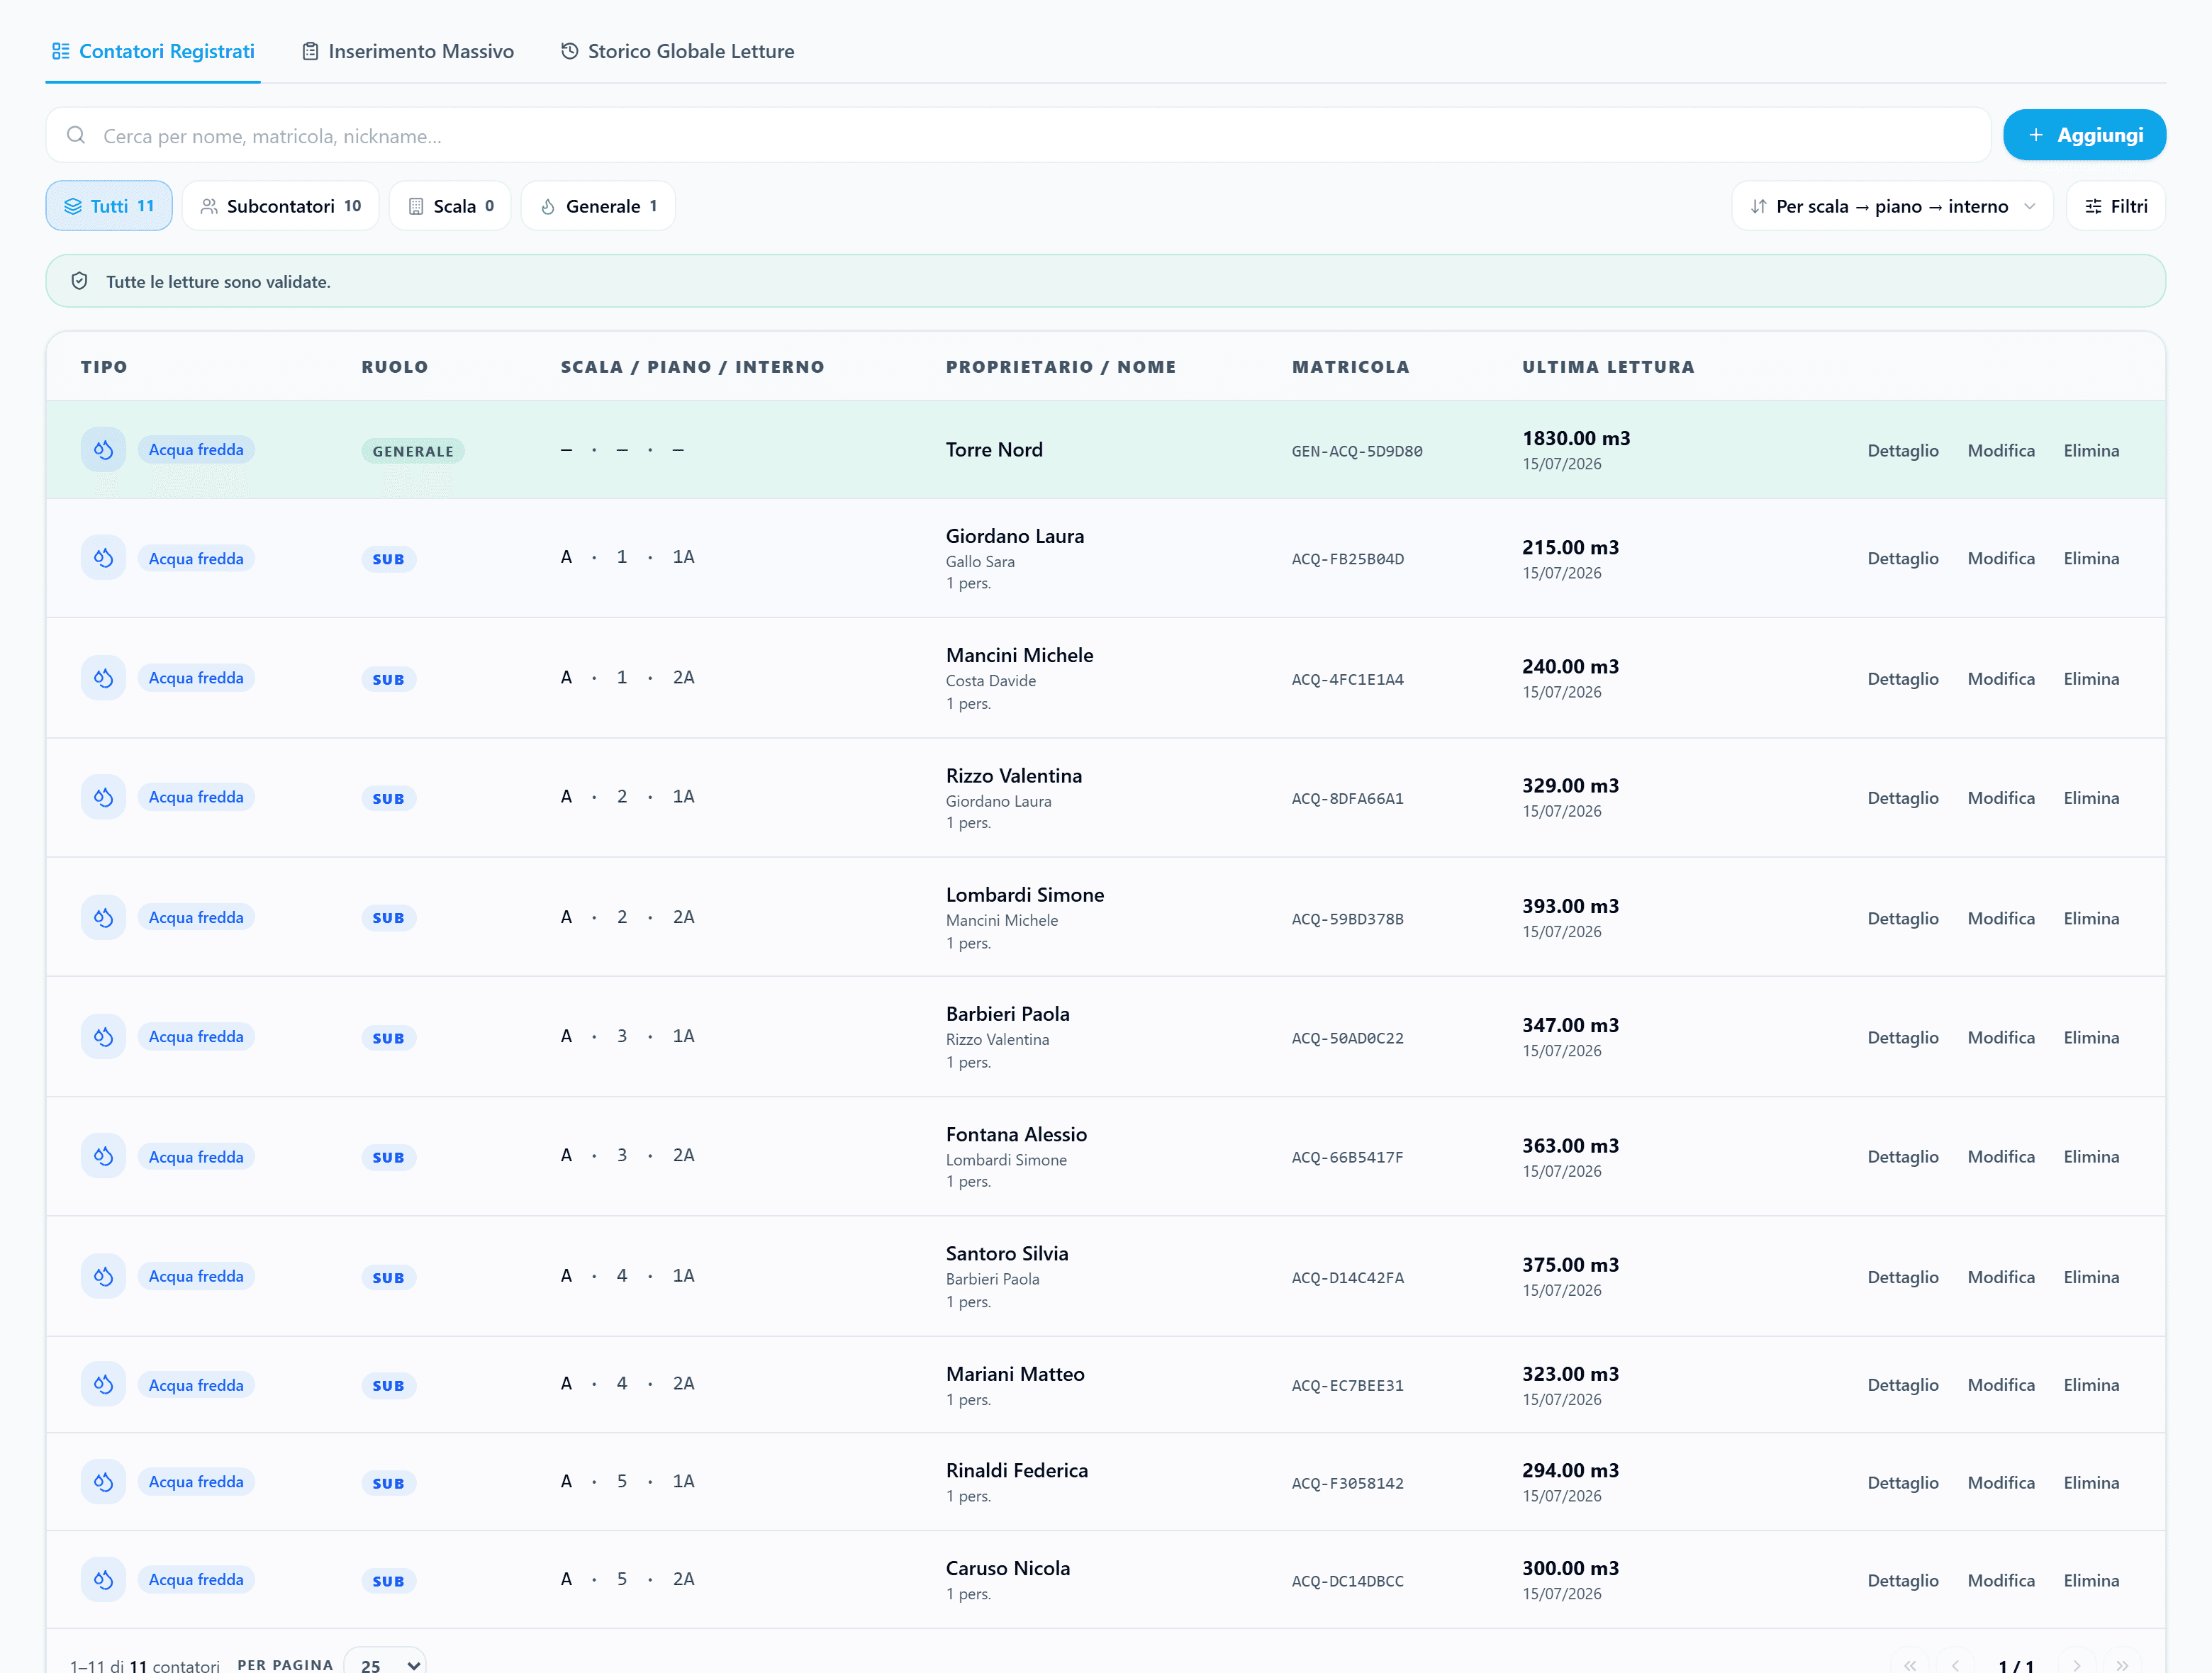Expand the Filtri panel
Screen dimensions: 2212x1673
pos(2115,206)
